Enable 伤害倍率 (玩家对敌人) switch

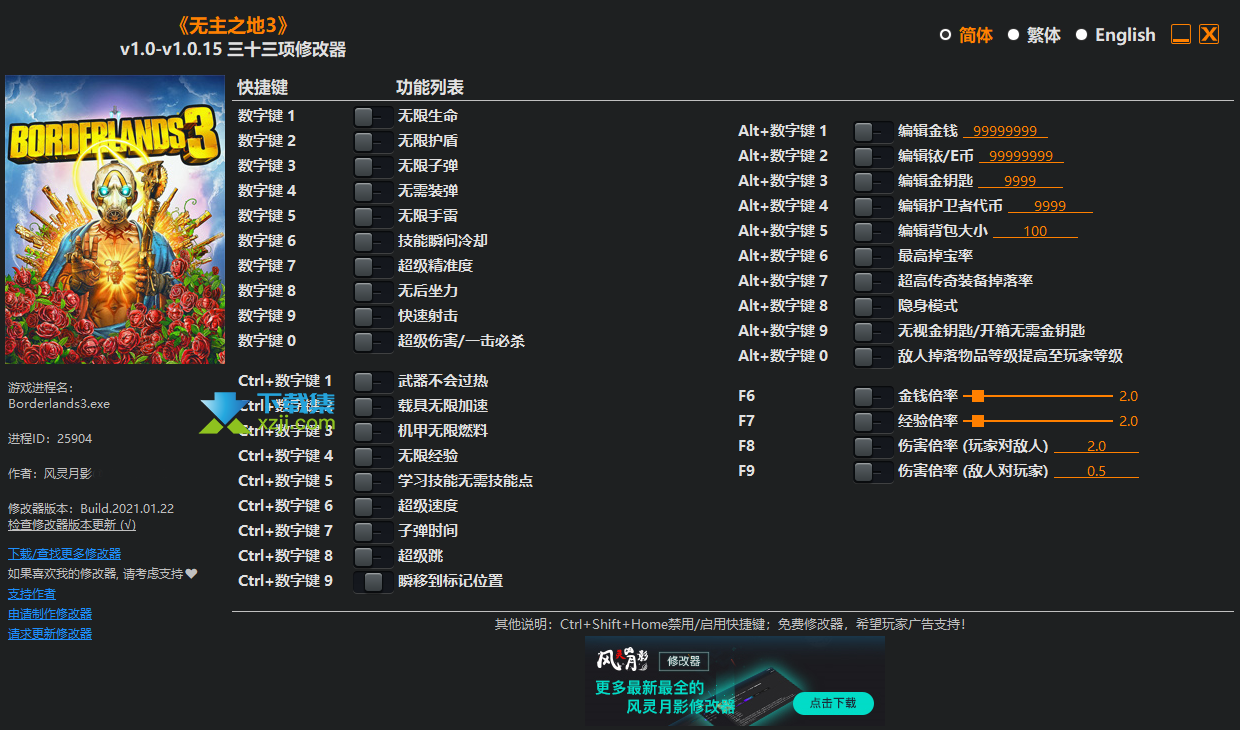click(x=873, y=446)
